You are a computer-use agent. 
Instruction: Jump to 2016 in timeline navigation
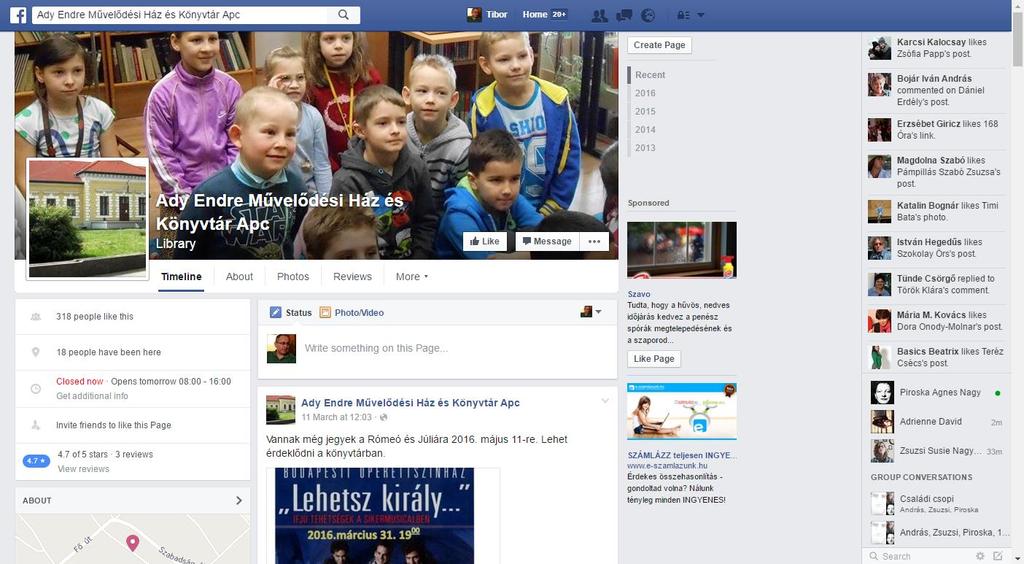click(645, 93)
